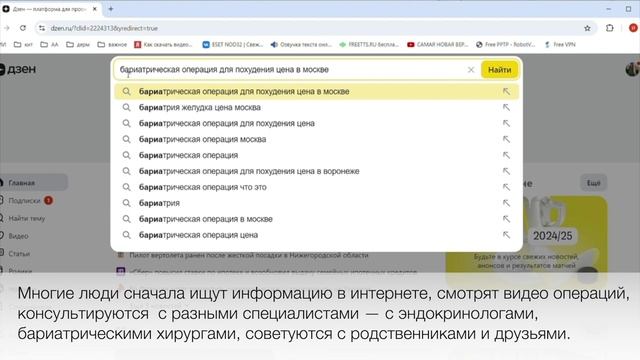Viewport: 640px width, 360px height.
Task: Close the Дзен browser tab
Action: [95, 9]
